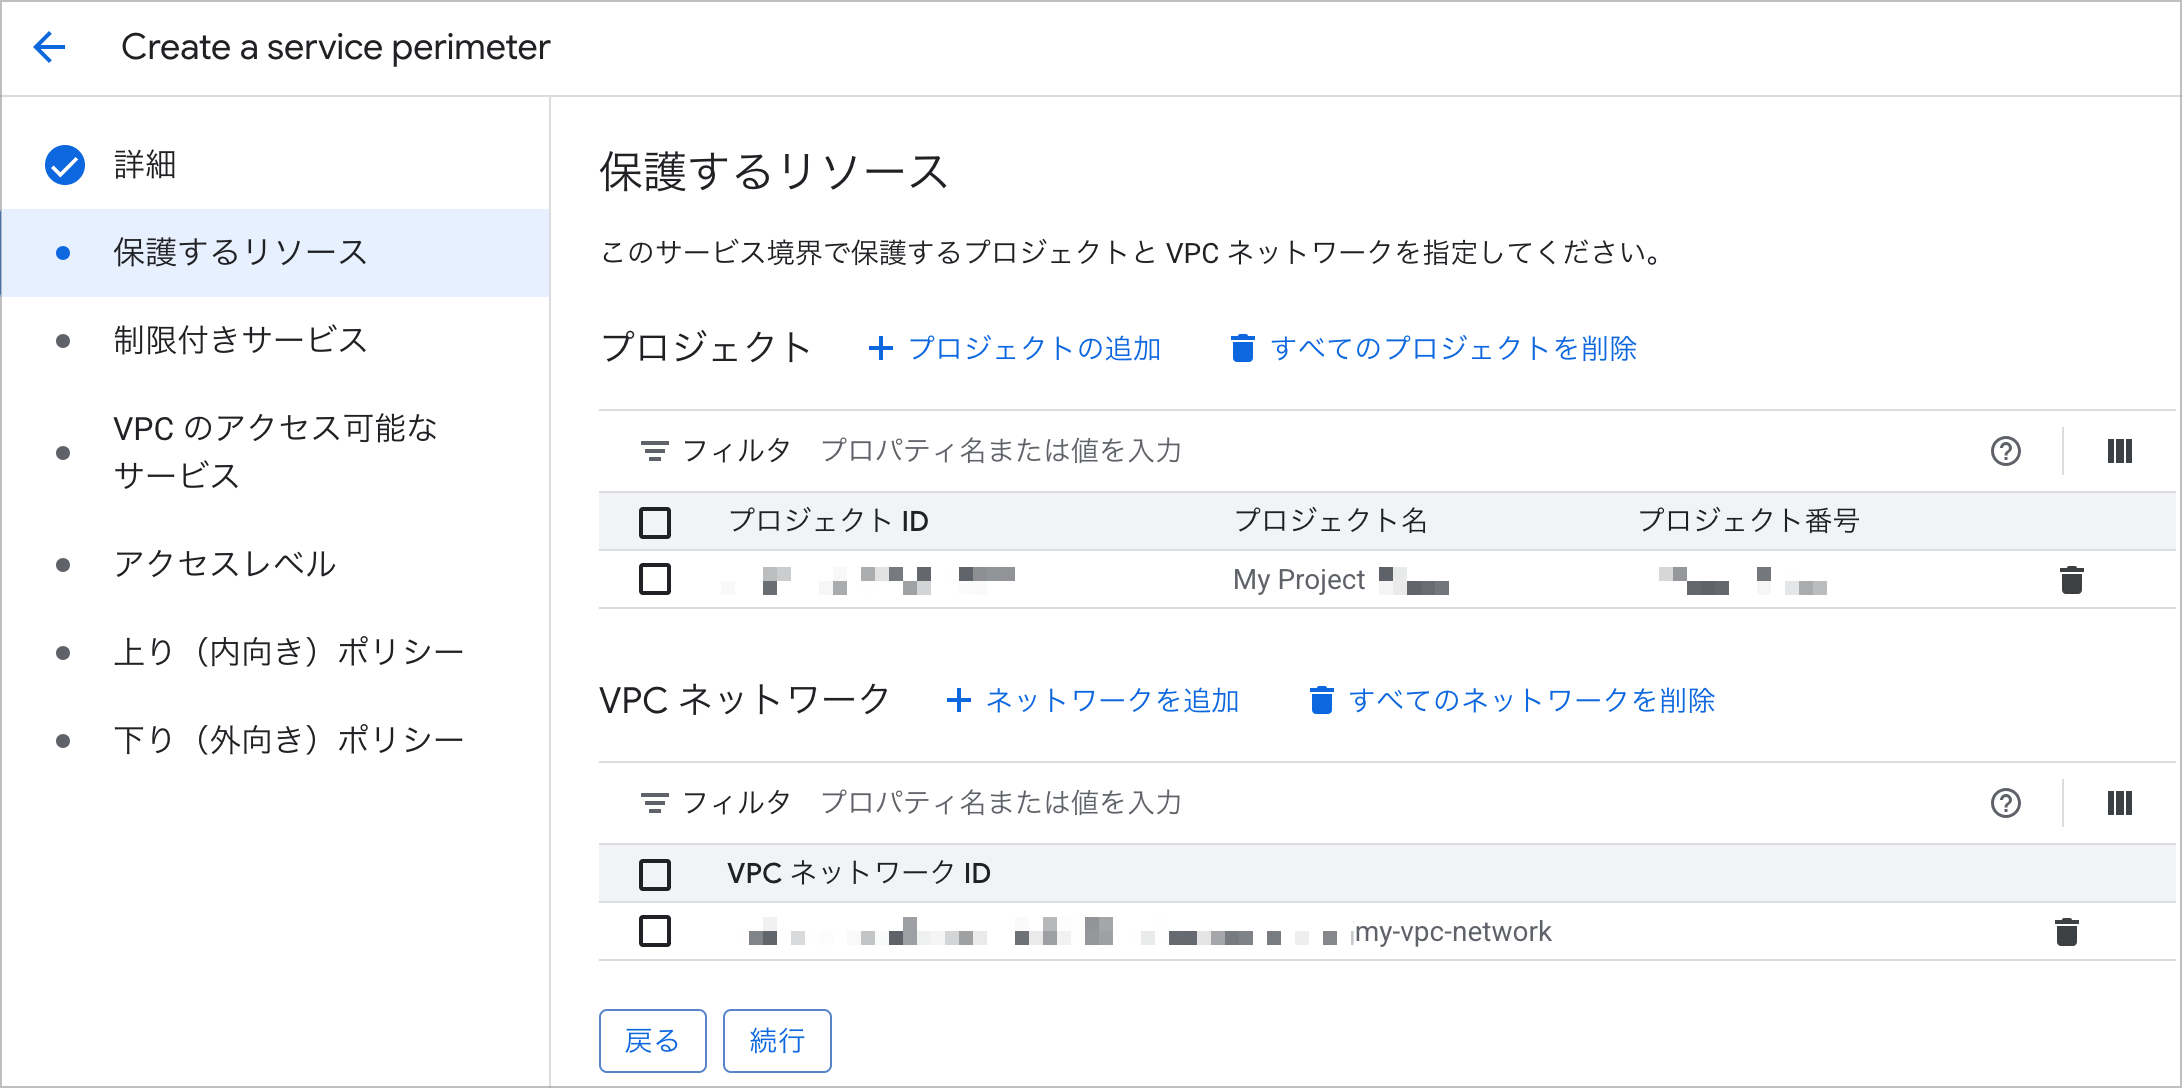Select all projects with the header checkbox
The height and width of the screenshot is (1088, 2182).
pos(655,521)
